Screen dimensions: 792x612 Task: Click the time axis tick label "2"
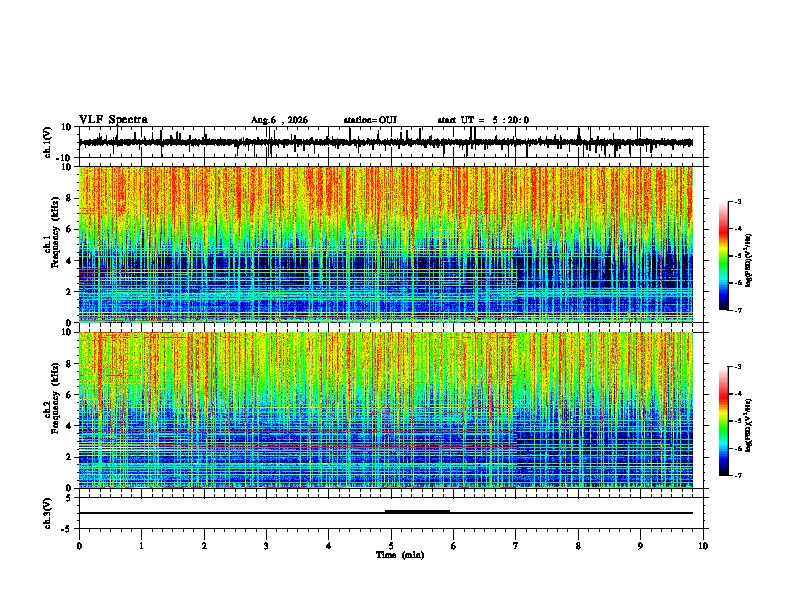[x=204, y=546]
